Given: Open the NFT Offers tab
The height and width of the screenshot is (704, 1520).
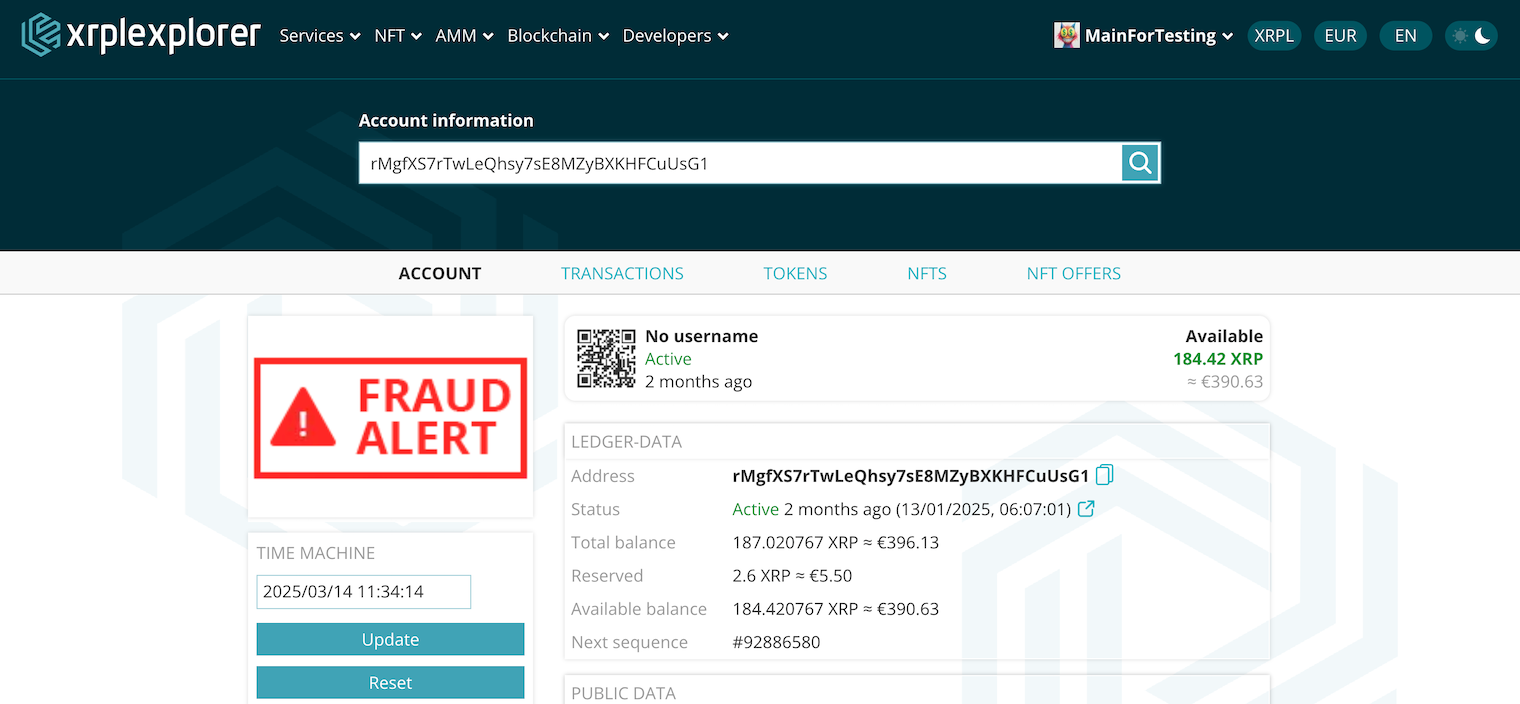Looking at the screenshot, I should [x=1073, y=273].
